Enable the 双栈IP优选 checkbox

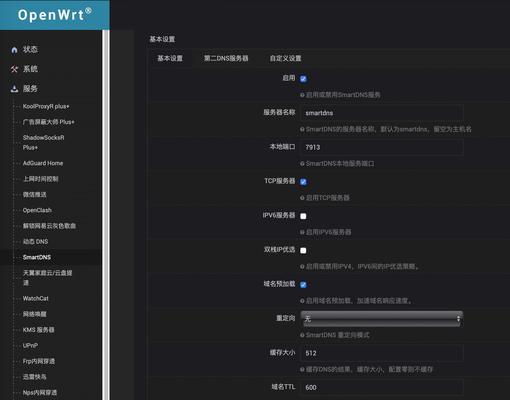[303, 250]
